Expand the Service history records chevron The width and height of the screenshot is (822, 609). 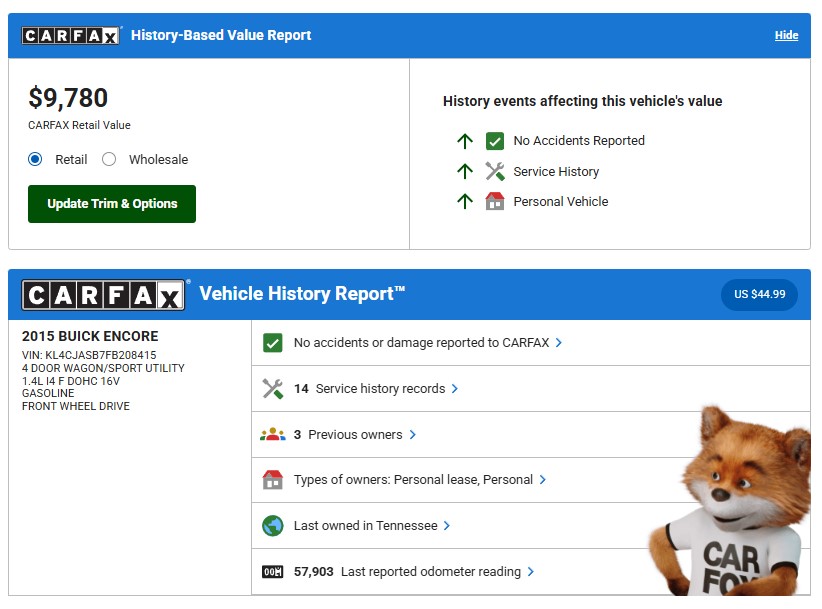(455, 389)
